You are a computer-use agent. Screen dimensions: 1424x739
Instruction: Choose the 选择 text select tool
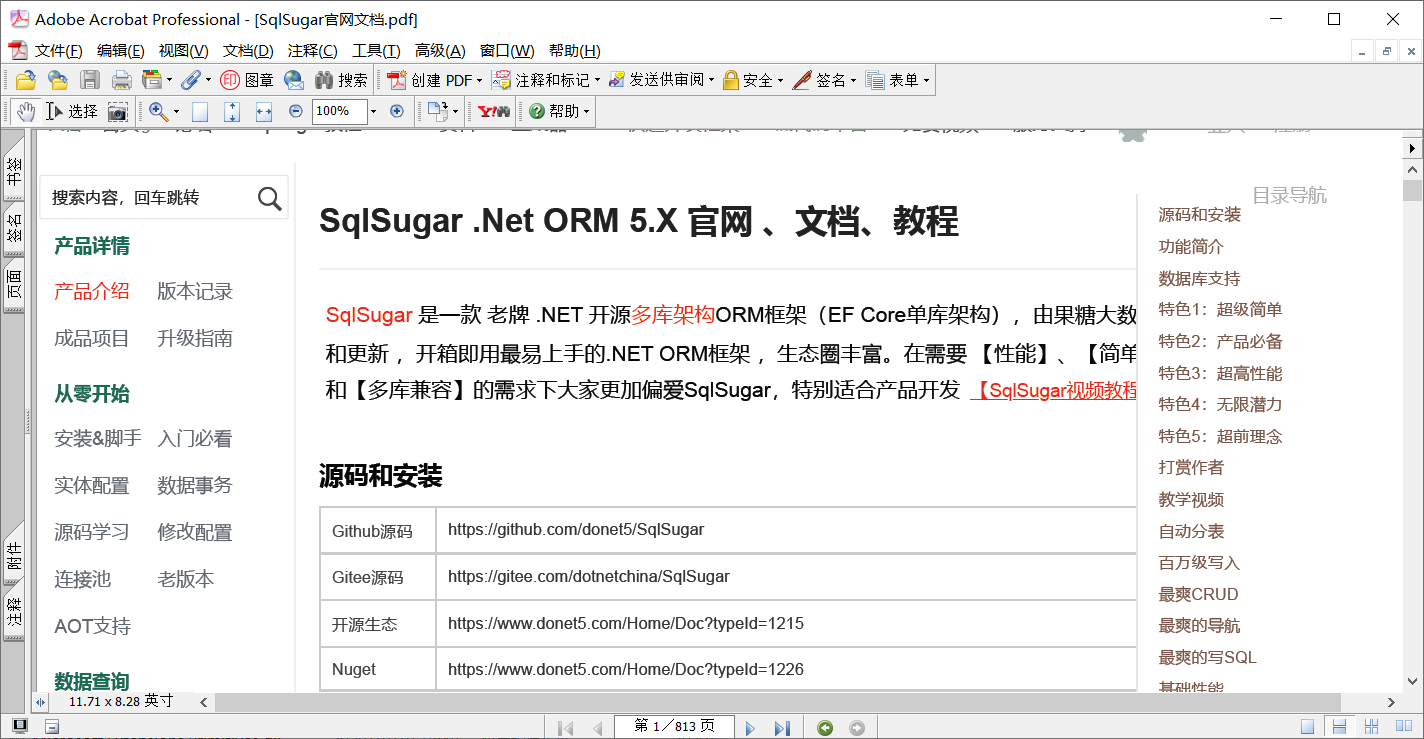(72, 111)
